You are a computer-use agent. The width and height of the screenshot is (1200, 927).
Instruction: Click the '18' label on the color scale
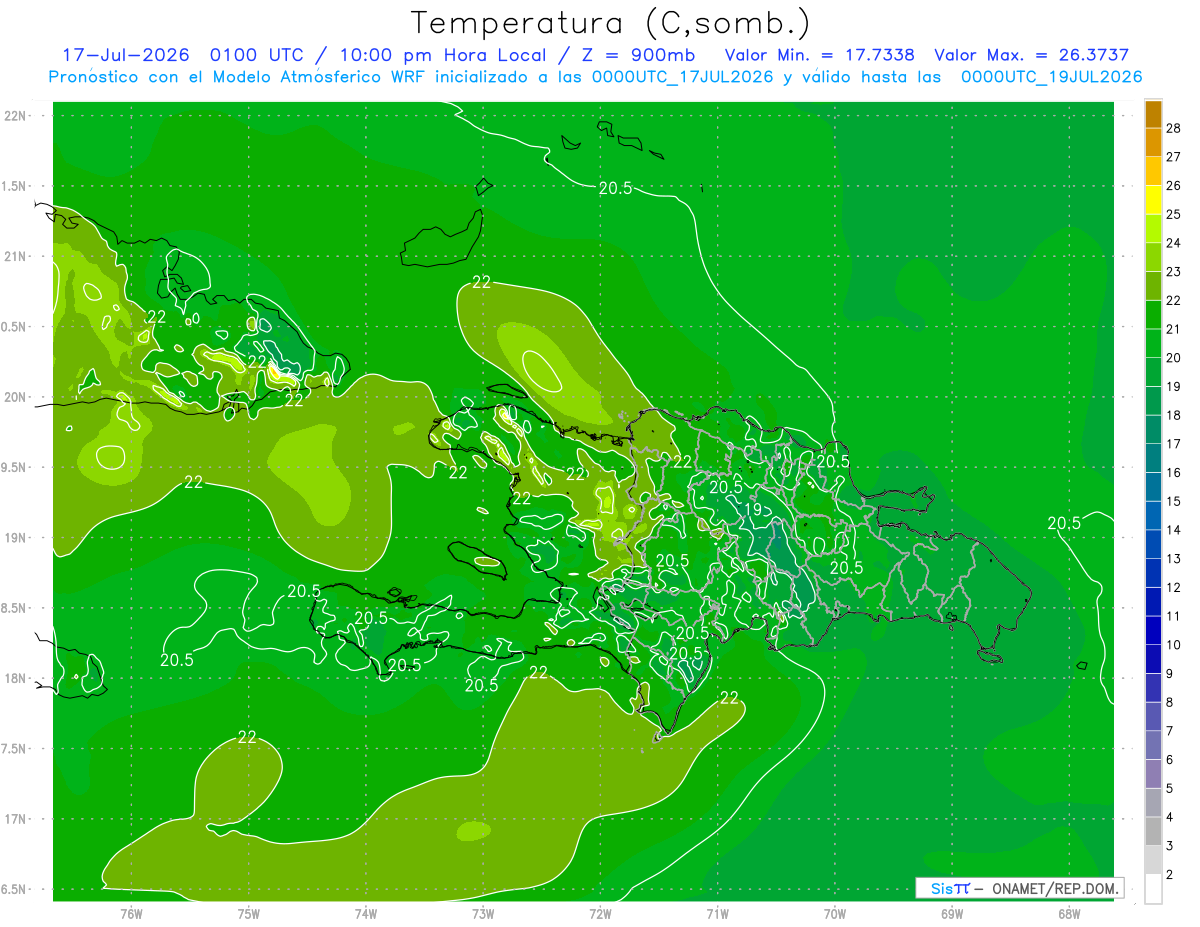[1174, 415]
